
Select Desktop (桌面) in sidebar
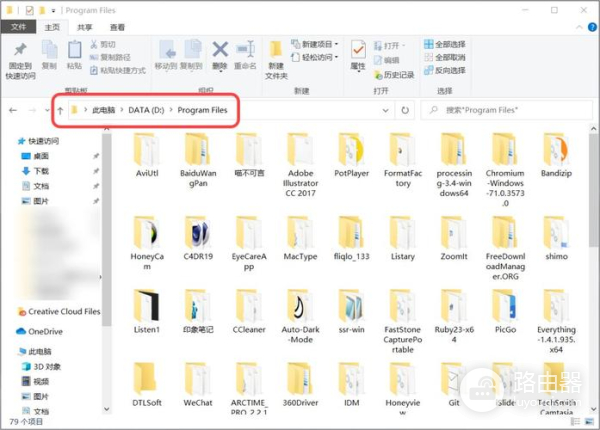click(35, 156)
